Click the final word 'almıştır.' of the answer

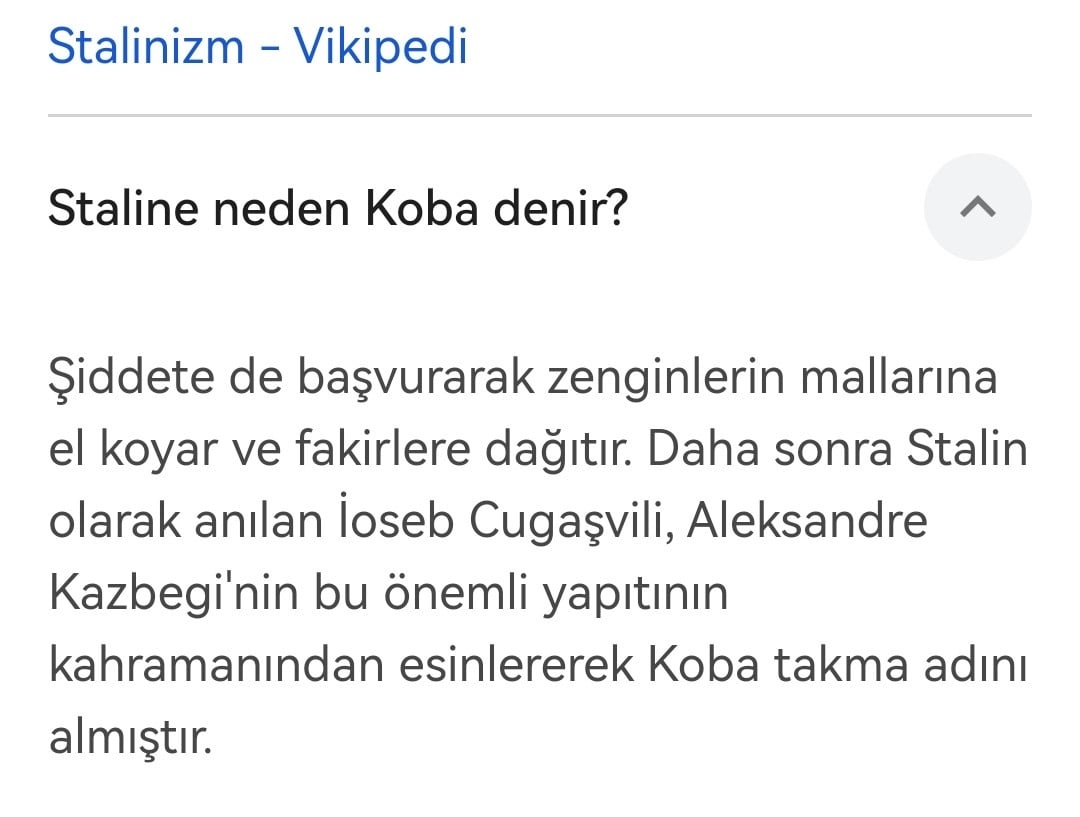click(130, 738)
